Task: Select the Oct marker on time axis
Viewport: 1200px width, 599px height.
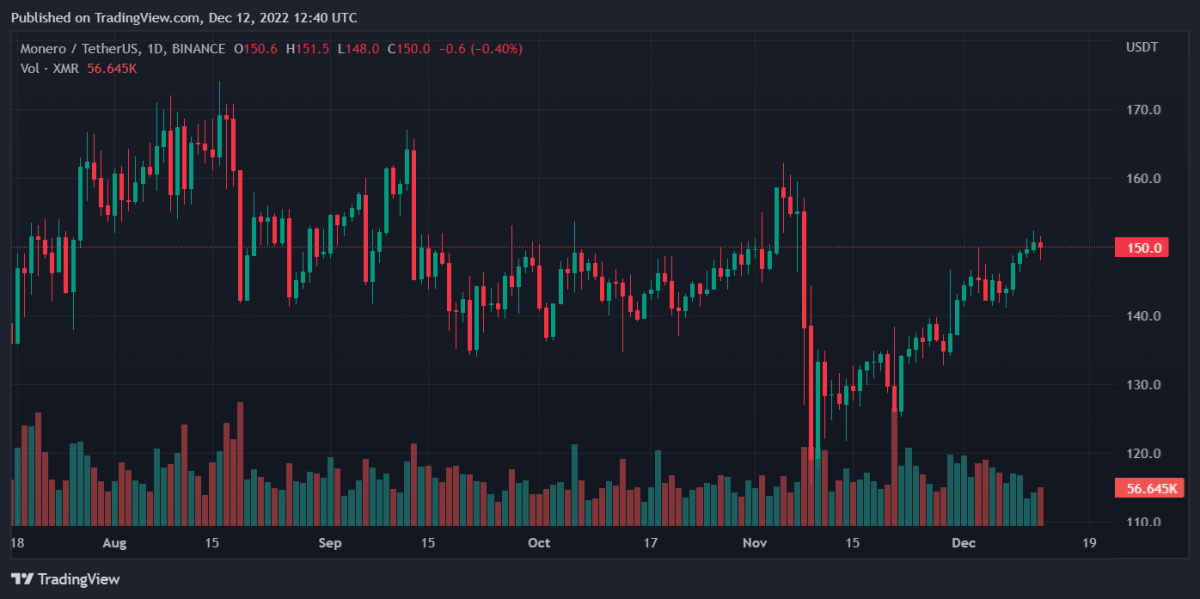Action: [x=540, y=543]
